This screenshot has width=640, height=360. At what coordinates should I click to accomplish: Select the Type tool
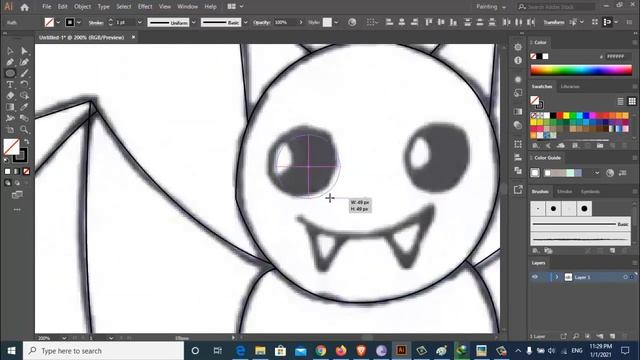coord(10,84)
